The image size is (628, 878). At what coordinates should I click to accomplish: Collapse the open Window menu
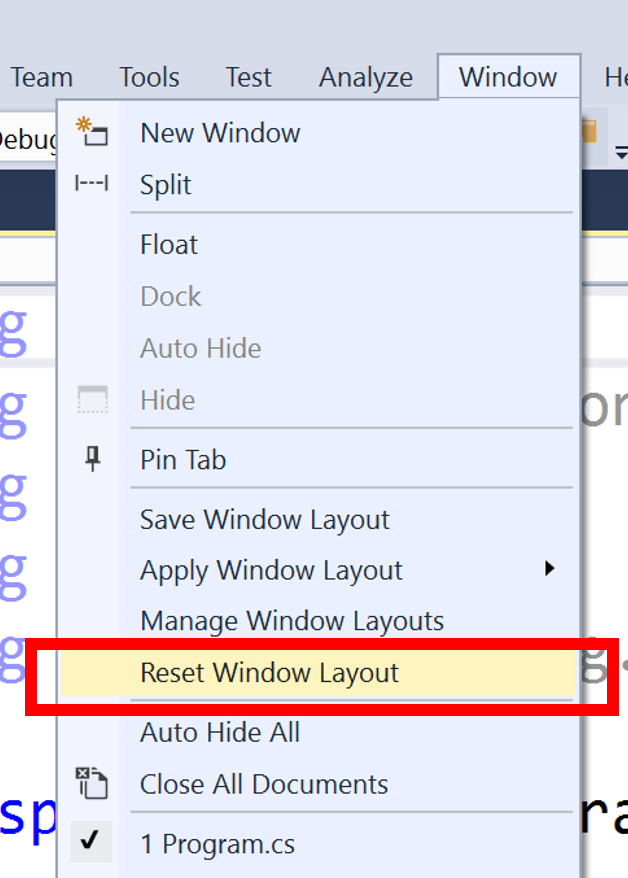click(x=508, y=77)
